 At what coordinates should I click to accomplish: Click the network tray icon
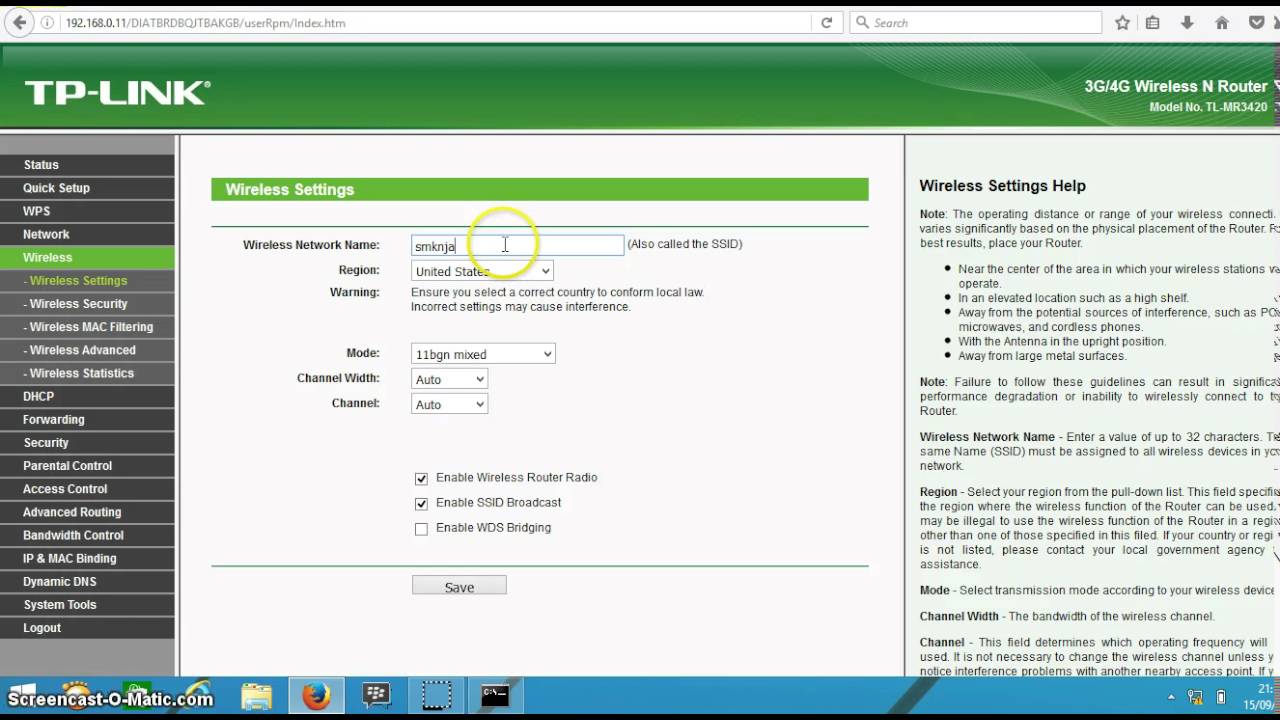coord(1195,697)
